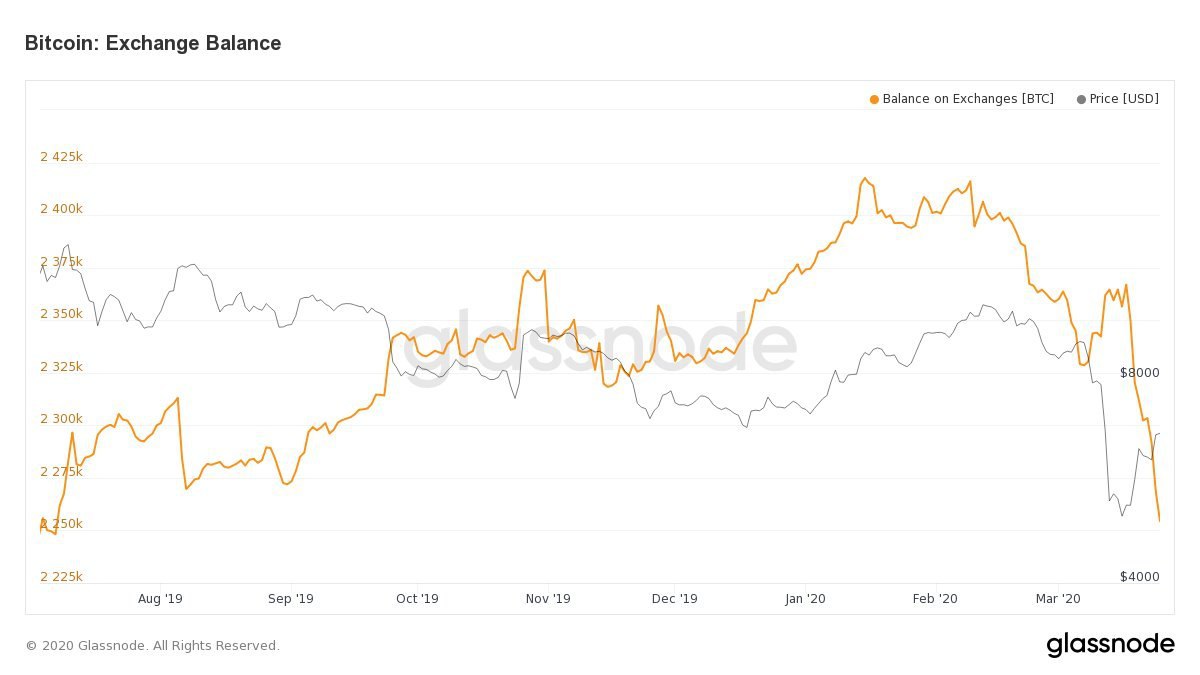Click the 2 225k y-axis label
The height and width of the screenshot is (675, 1200).
tap(61, 577)
